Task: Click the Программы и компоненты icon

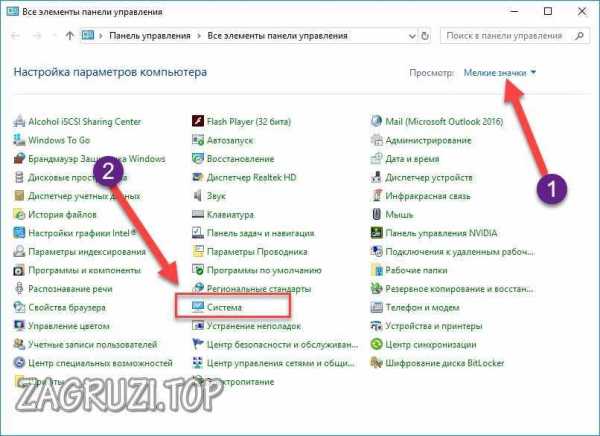Action: [x=19, y=270]
